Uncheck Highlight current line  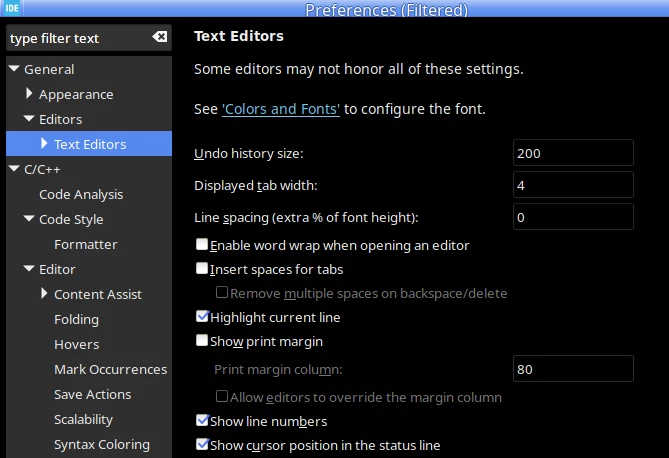point(202,316)
